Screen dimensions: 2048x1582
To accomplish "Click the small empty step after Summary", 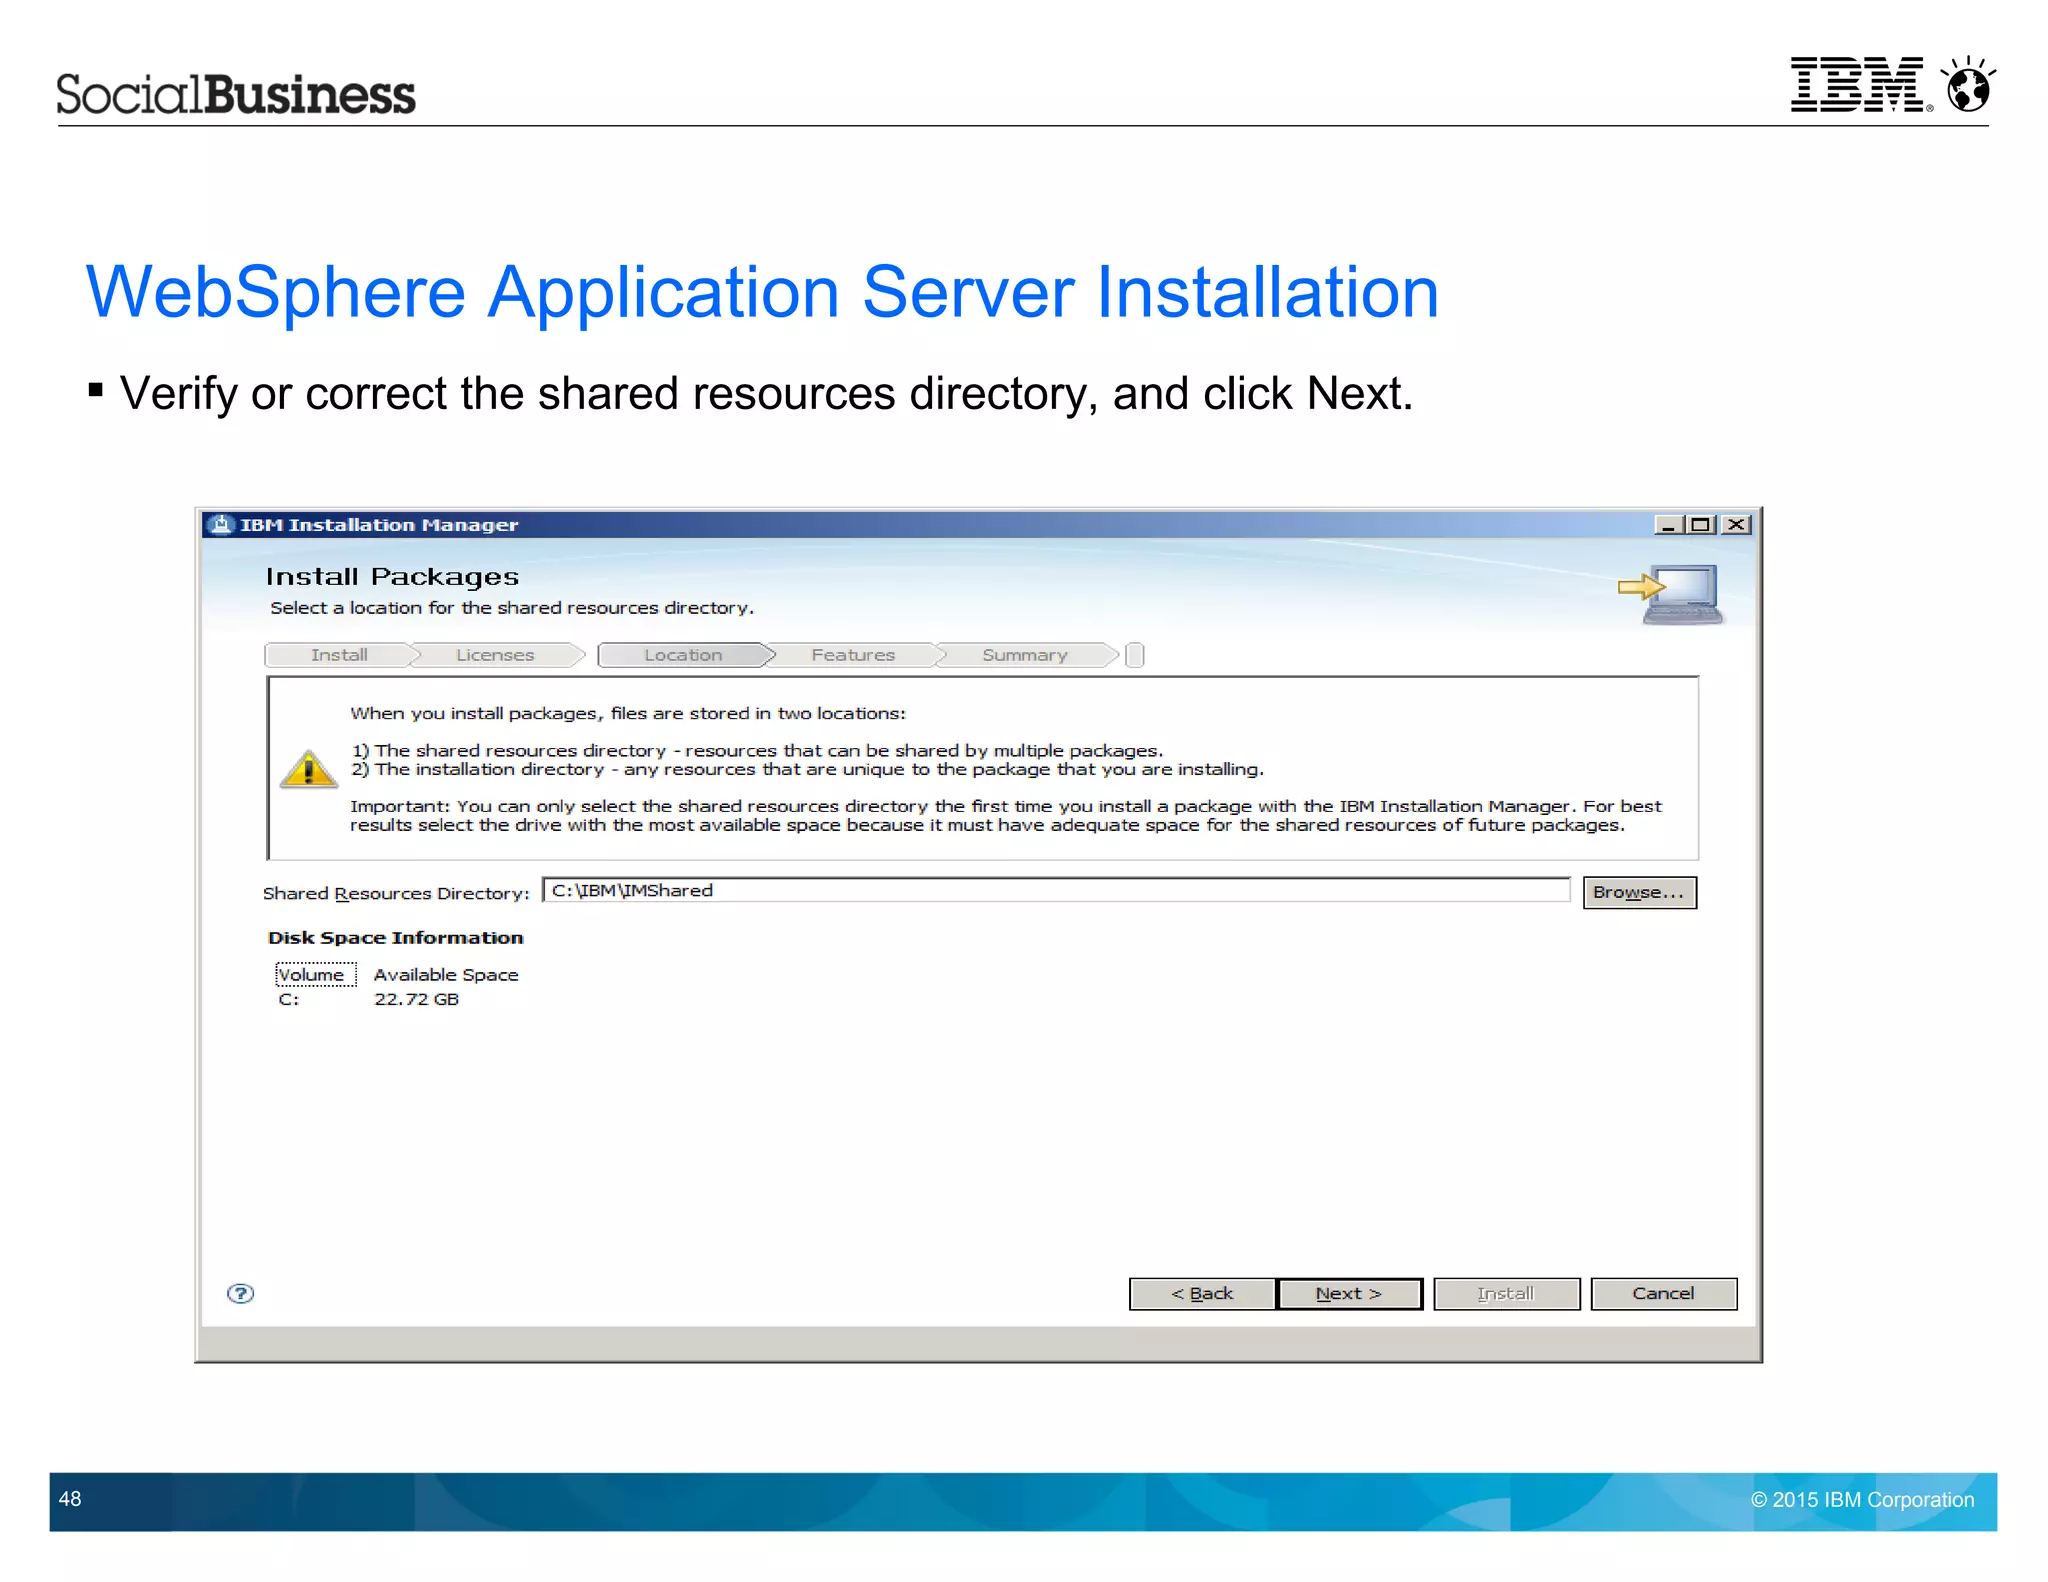I will click(x=1134, y=655).
